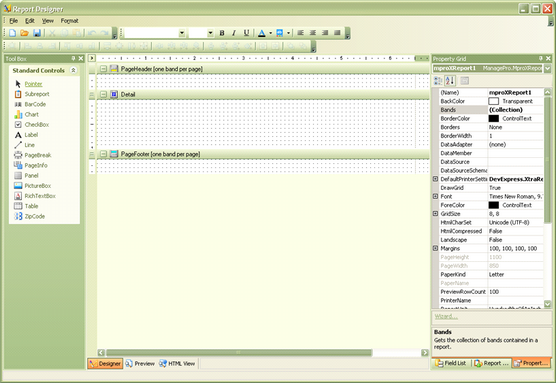Screen dimensions: 556x383
Task: Open the Format menu
Action: (x=70, y=21)
